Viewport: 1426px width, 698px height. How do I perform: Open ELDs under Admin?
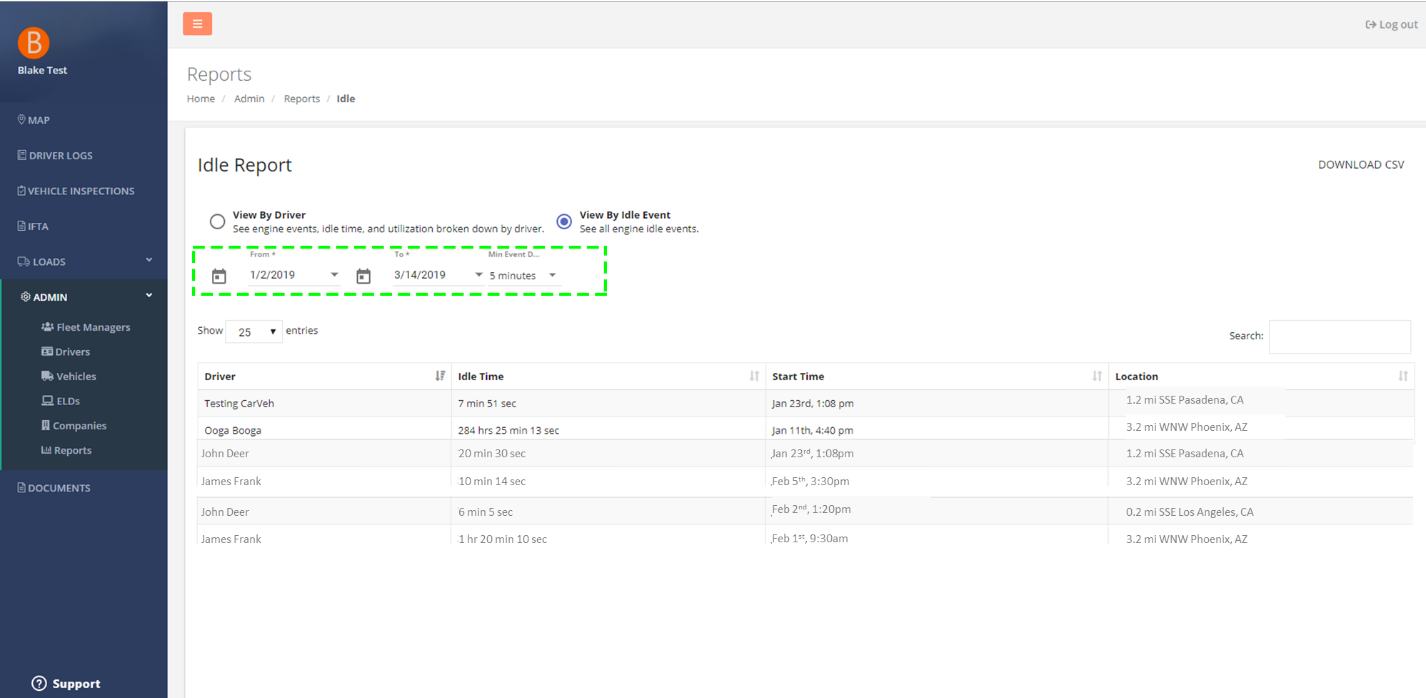(x=60, y=401)
